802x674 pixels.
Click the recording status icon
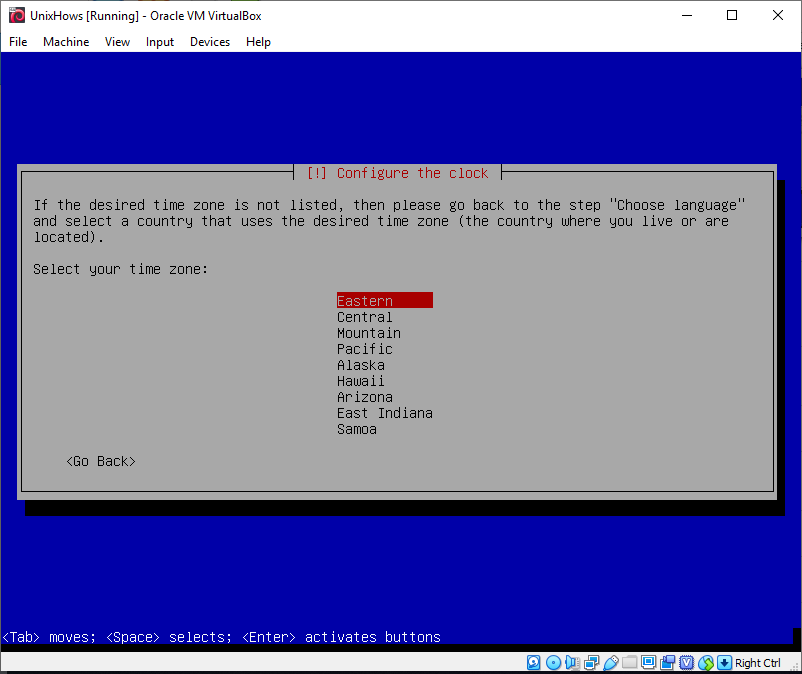click(667, 663)
